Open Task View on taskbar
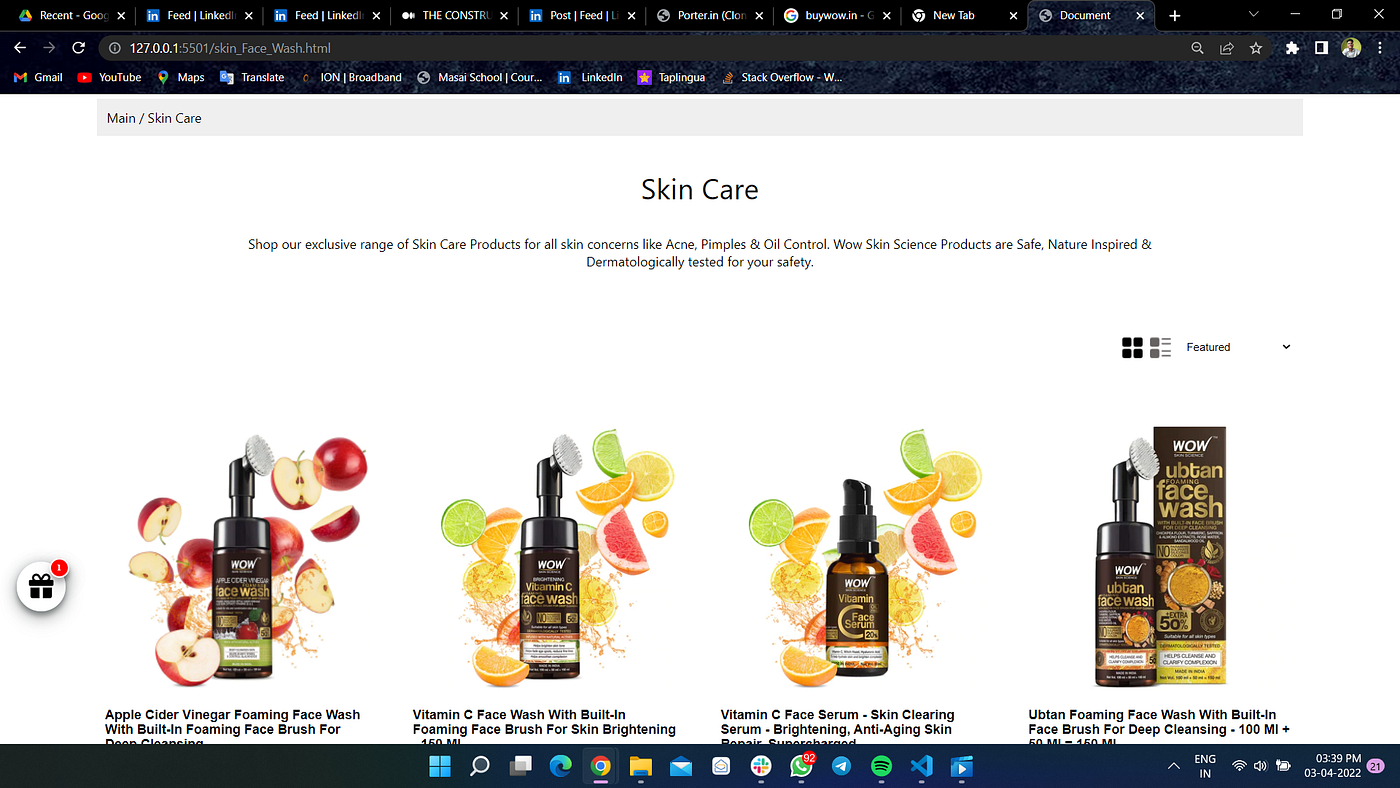 (x=520, y=767)
